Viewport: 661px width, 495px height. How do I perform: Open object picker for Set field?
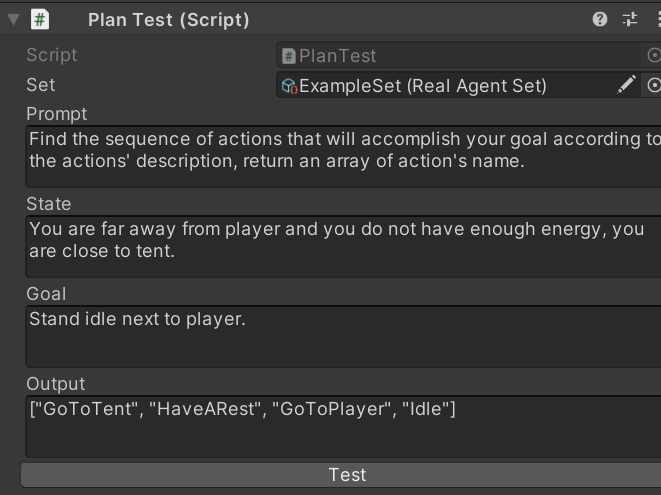click(653, 86)
